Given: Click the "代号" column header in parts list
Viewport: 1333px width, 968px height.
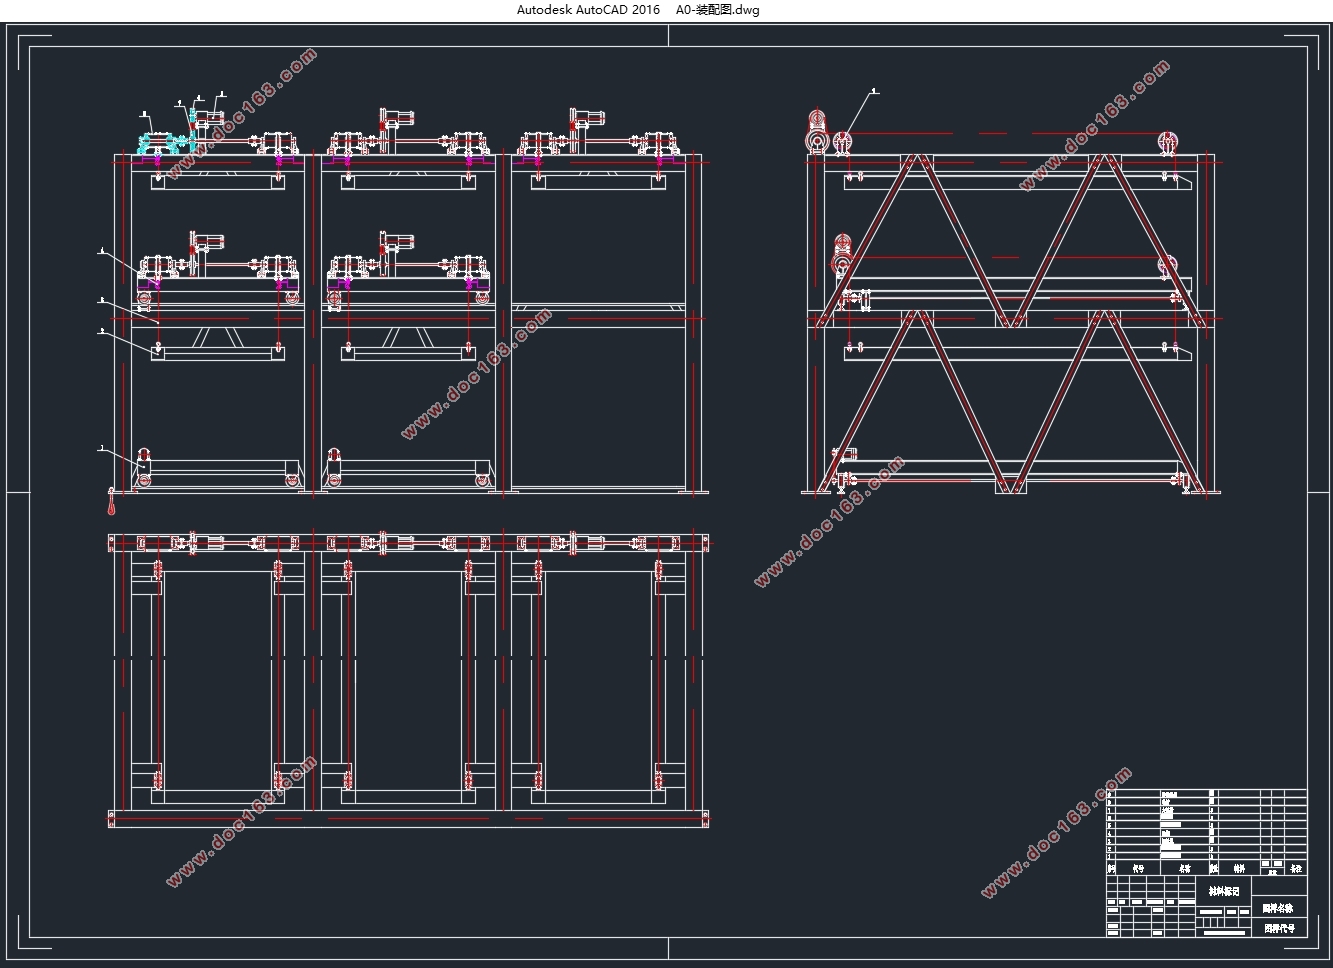Looking at the screenshot, I should [x=1138, y=868].
